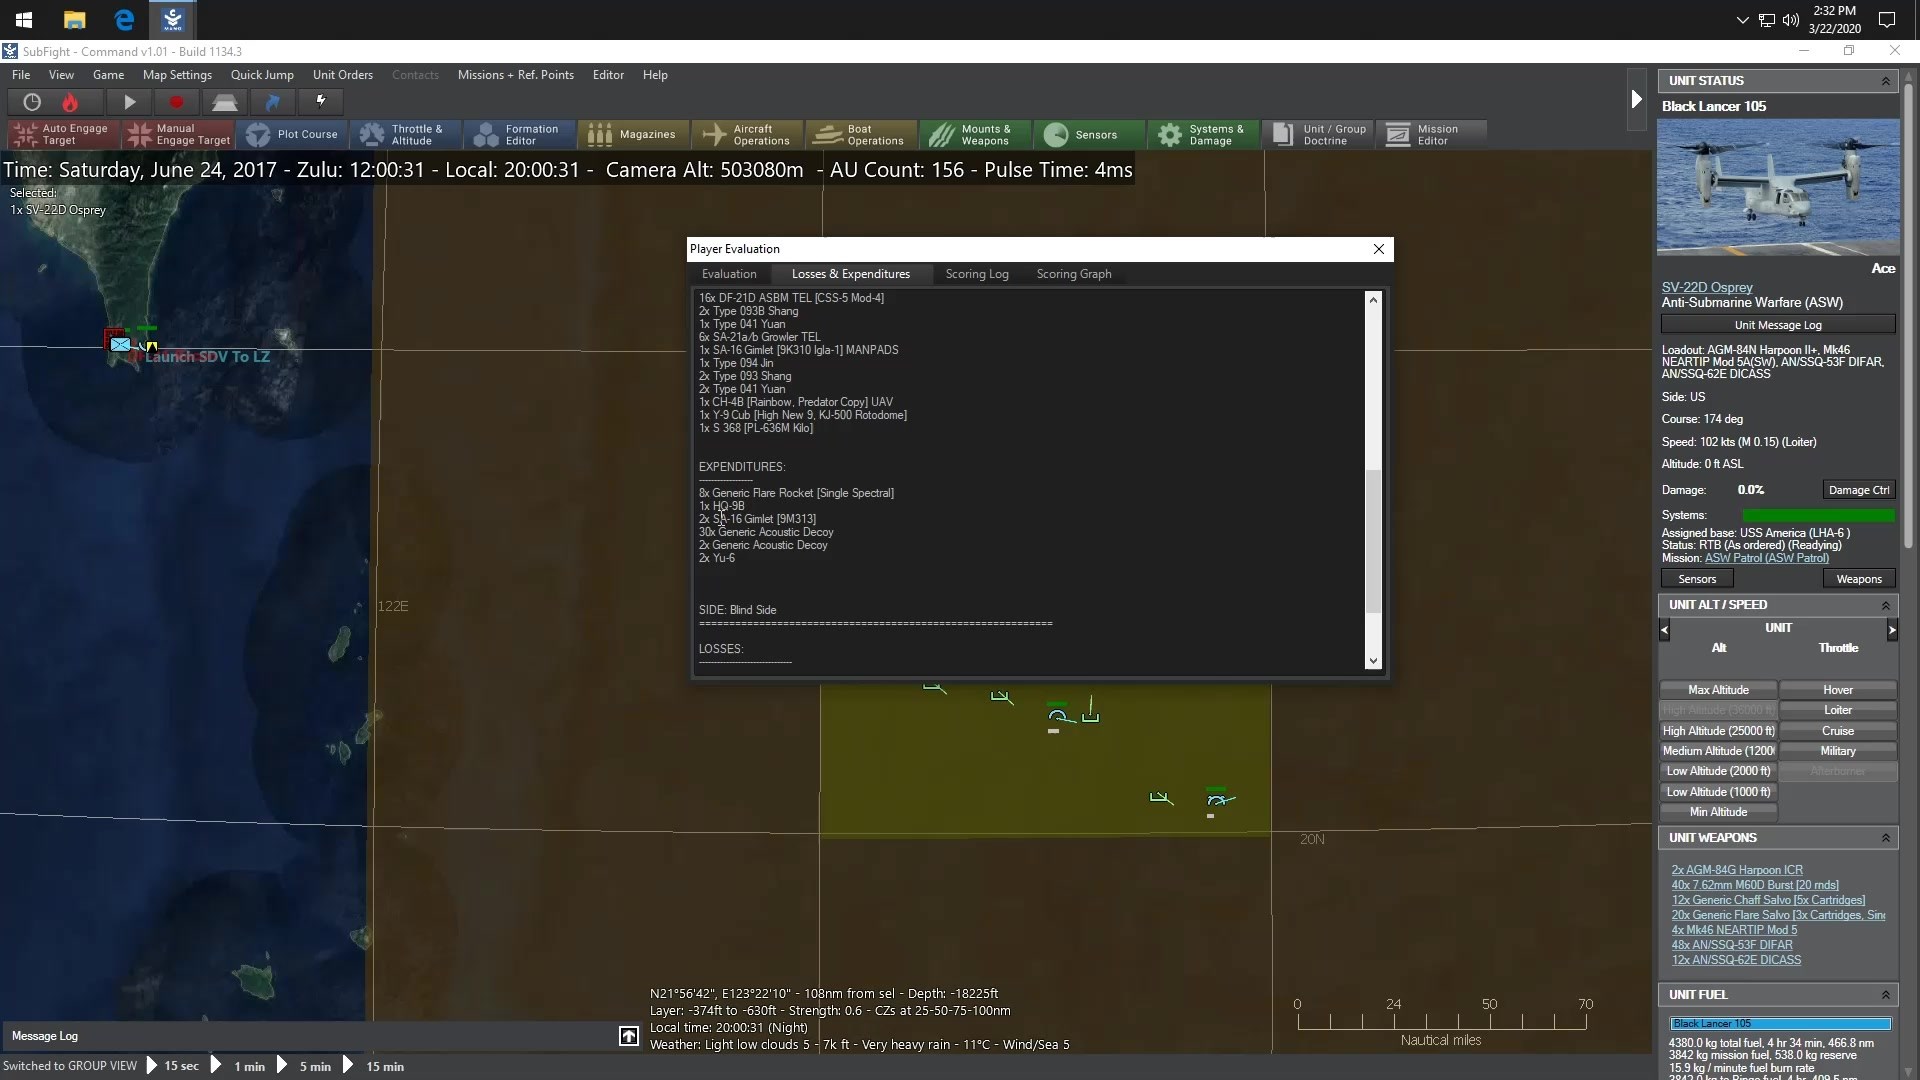Open the Unit Message Log
1920x1080 pixels.
(1778, 325)
